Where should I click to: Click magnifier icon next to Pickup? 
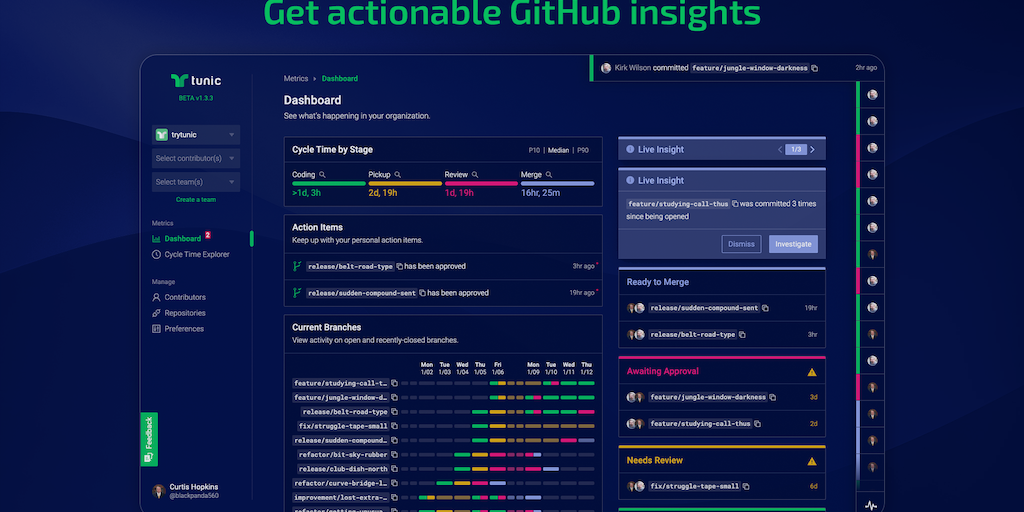point(398,175)
